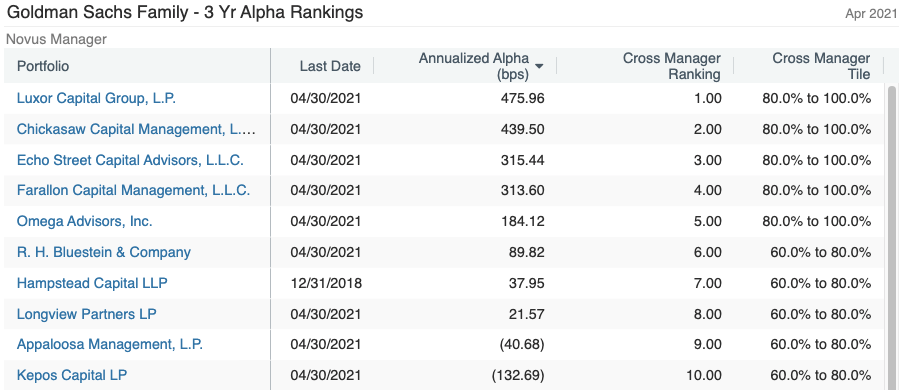Sort by the Portfolio column header
906x390 pixels.
43,66
